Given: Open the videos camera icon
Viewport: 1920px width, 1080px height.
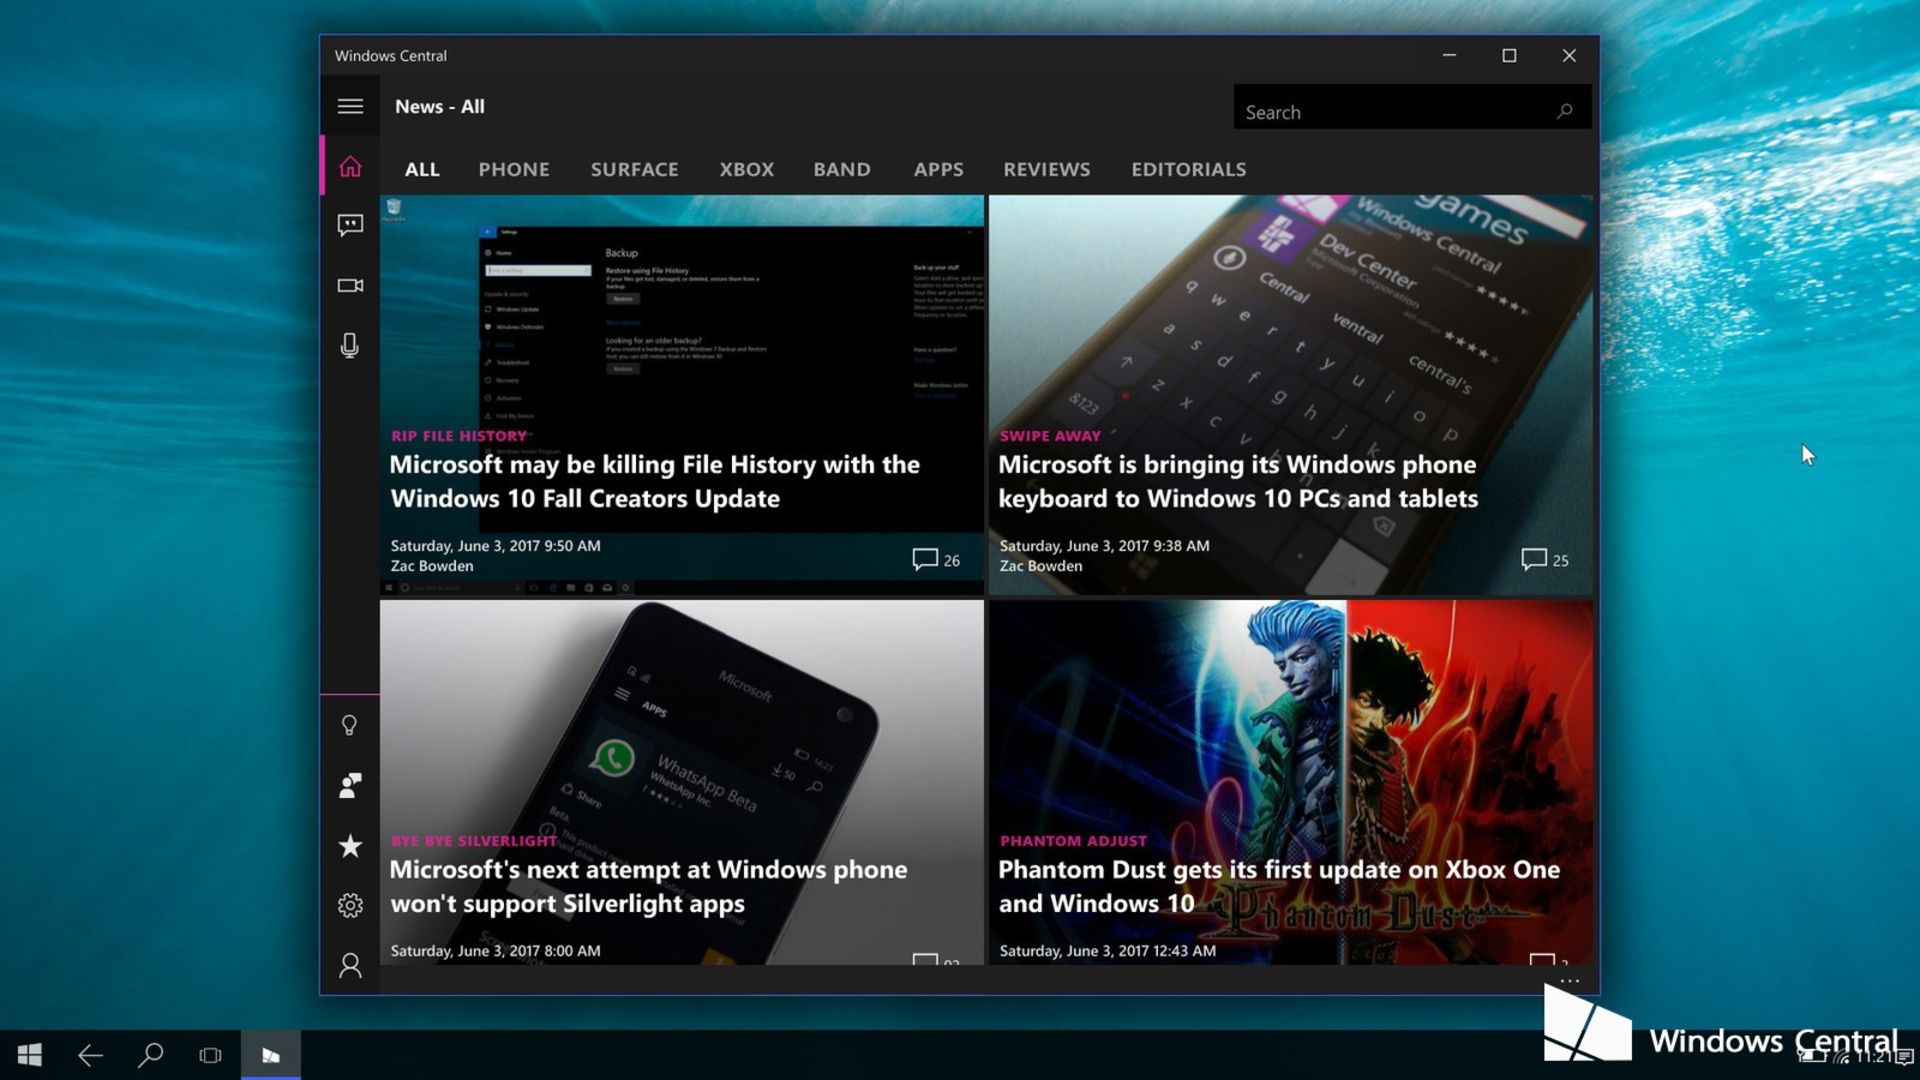Looking at the screenshot, I should pos(350,286).
